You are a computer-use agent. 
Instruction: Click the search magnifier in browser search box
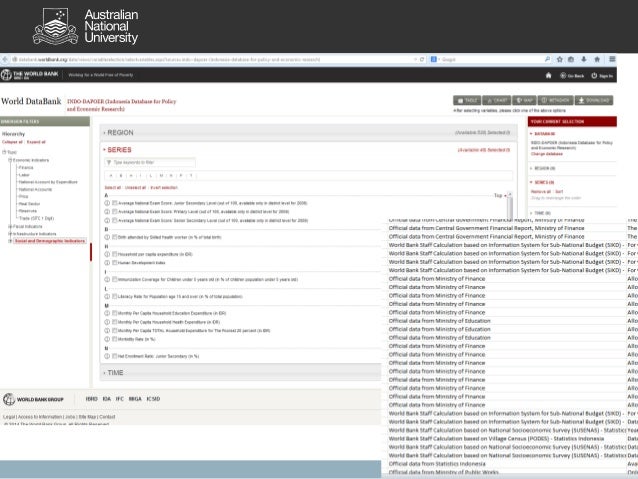coord(547,59)
